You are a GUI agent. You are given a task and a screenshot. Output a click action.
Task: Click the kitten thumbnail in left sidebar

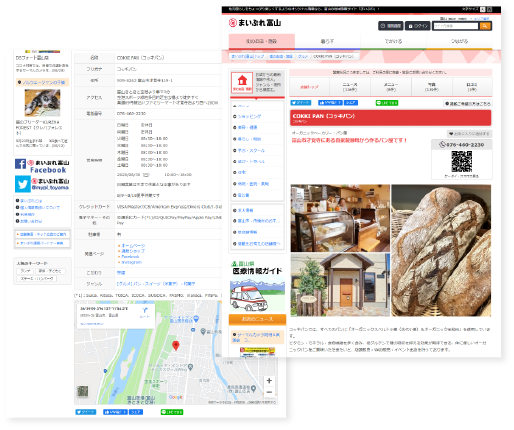click(42, 103)
